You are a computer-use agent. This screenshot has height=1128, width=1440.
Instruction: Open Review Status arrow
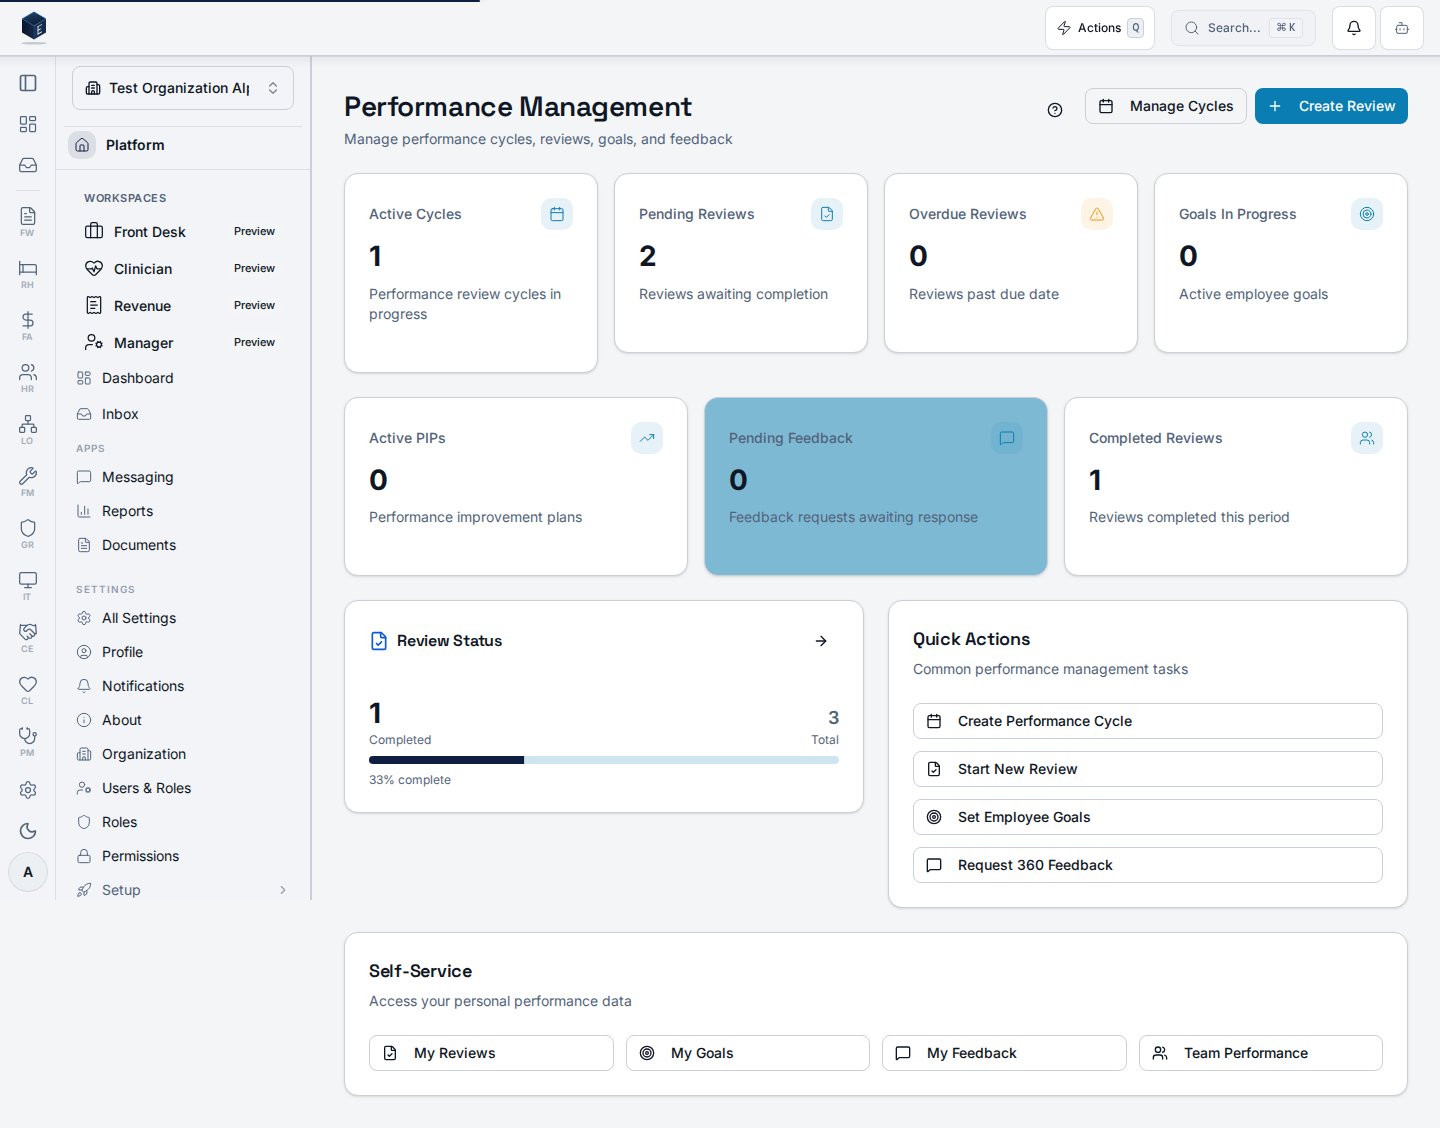(821, 641)
